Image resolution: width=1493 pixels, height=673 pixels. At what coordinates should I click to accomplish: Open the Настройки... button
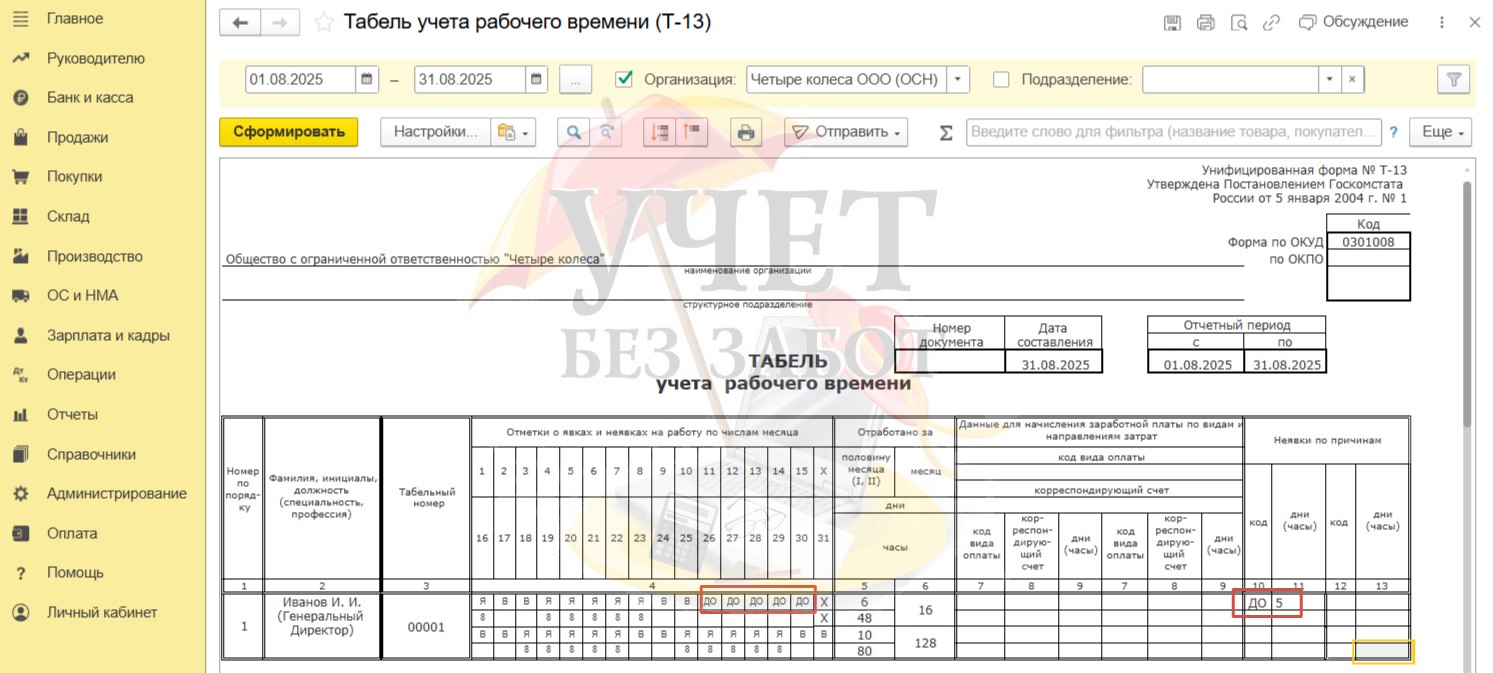436,132
